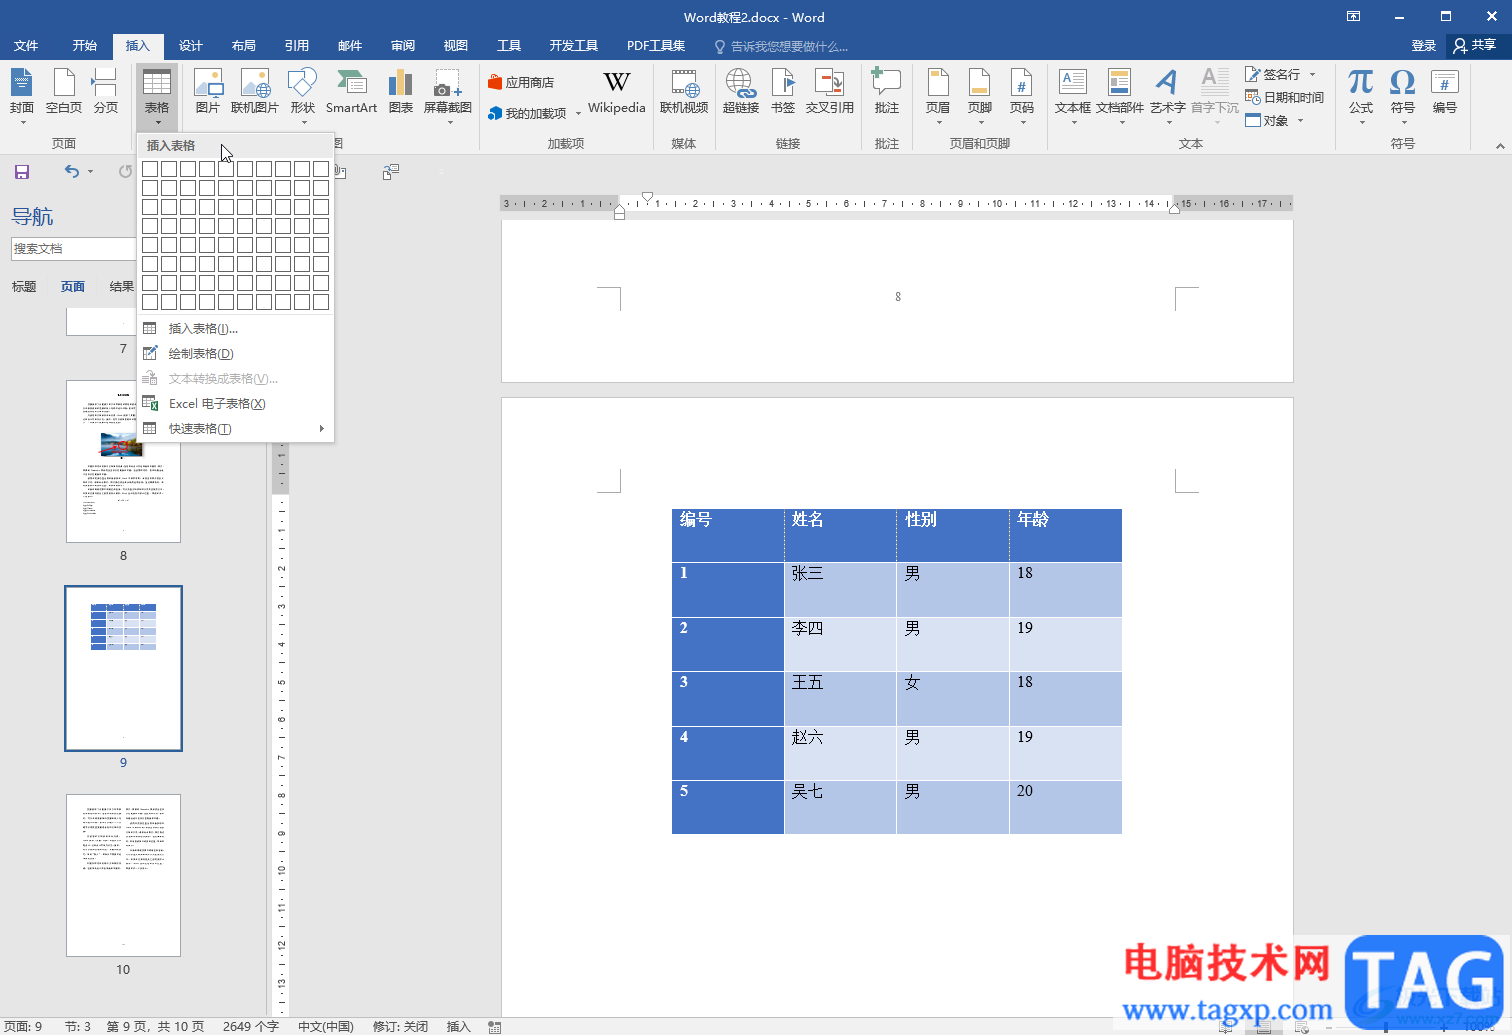Choose Draw Table (绘制表格)

point(235,353)
